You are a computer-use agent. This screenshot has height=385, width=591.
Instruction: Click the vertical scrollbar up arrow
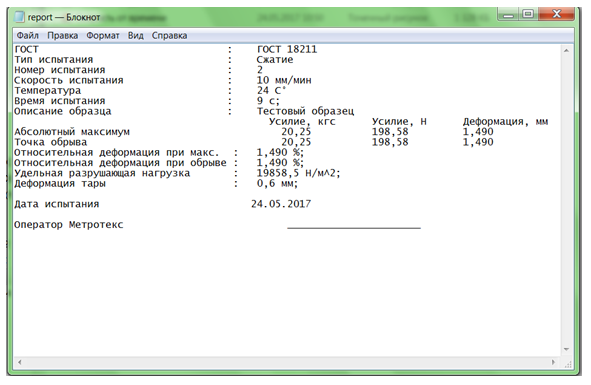click(x=567, y=50)
